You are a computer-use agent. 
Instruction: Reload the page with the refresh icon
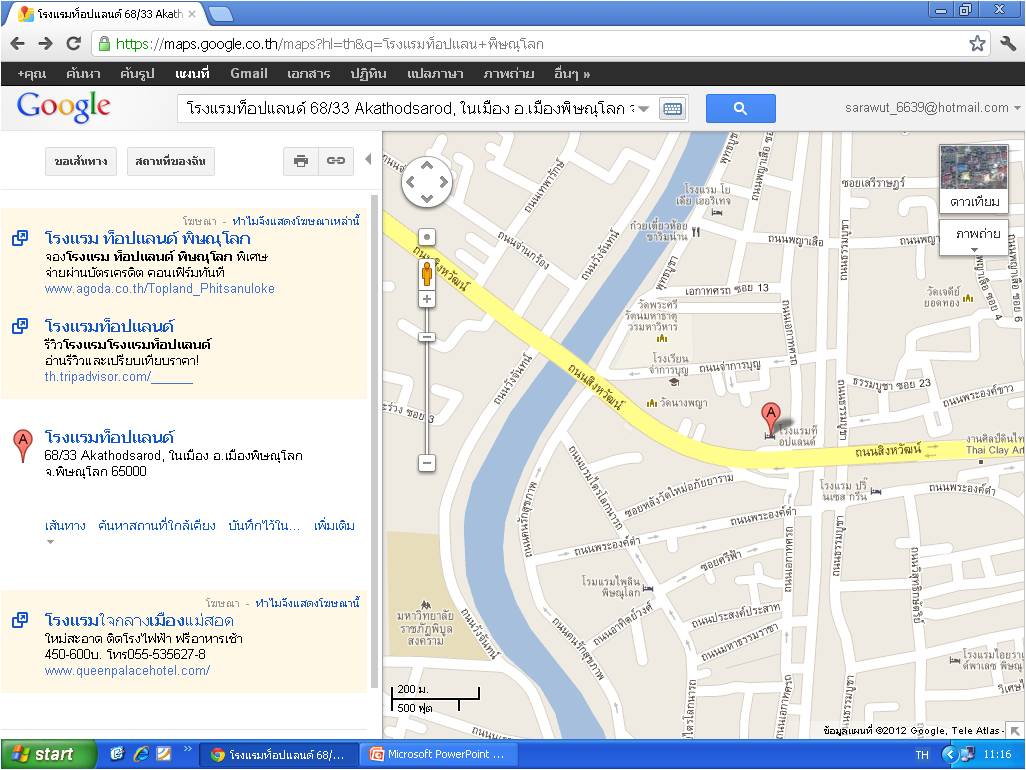click(x=73, y=44)
